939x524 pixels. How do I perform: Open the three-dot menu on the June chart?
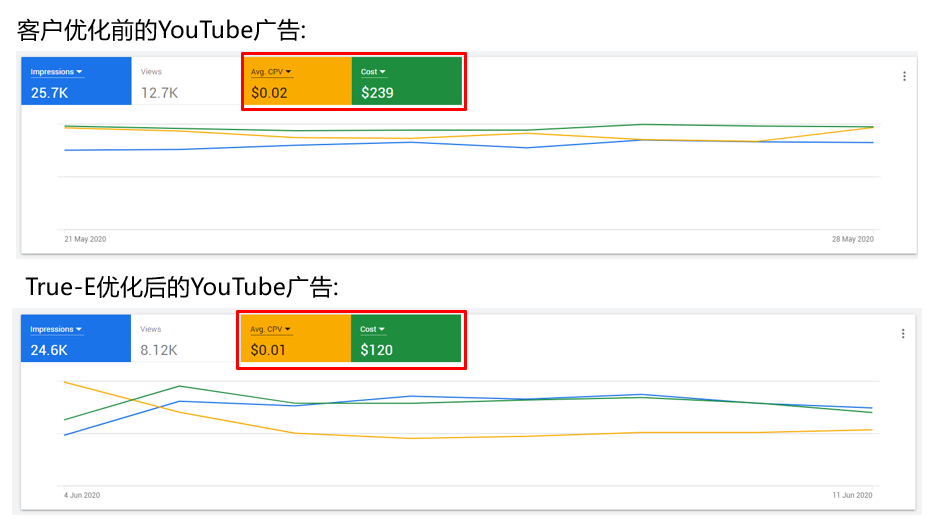point(904,334)
